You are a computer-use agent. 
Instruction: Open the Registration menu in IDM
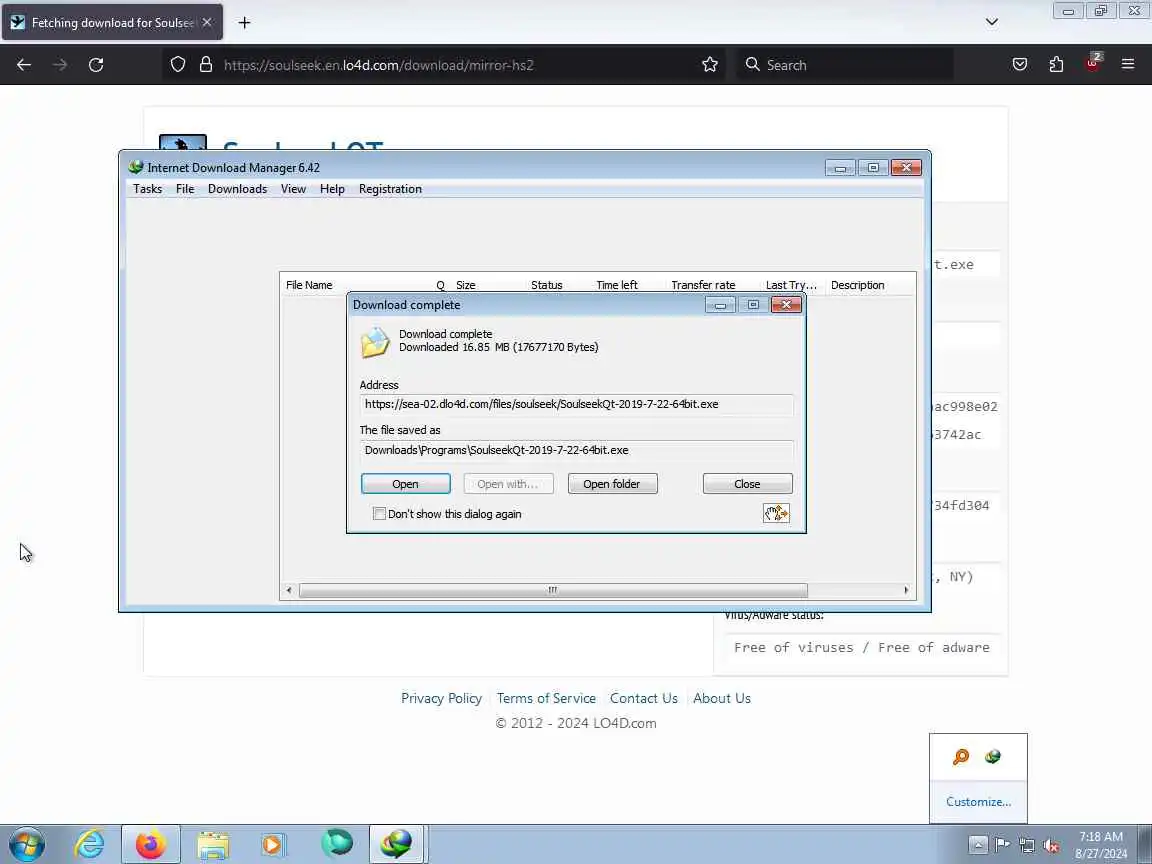tap(390, 189)
